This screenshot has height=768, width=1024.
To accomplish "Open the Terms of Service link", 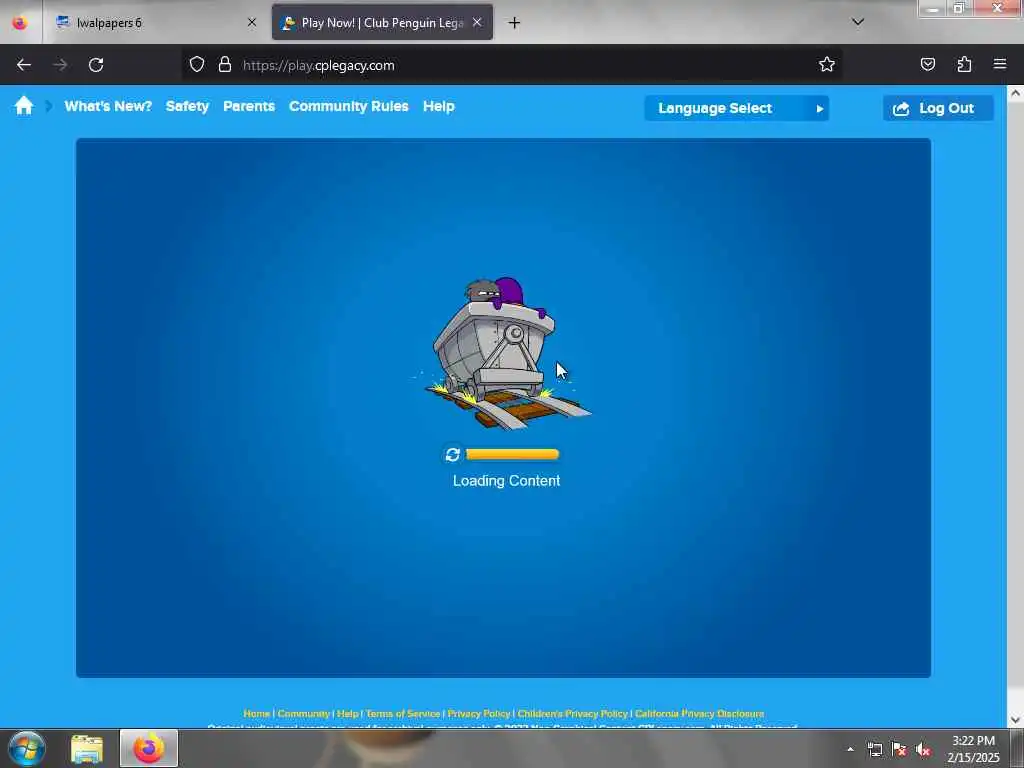I will [403, 714].
